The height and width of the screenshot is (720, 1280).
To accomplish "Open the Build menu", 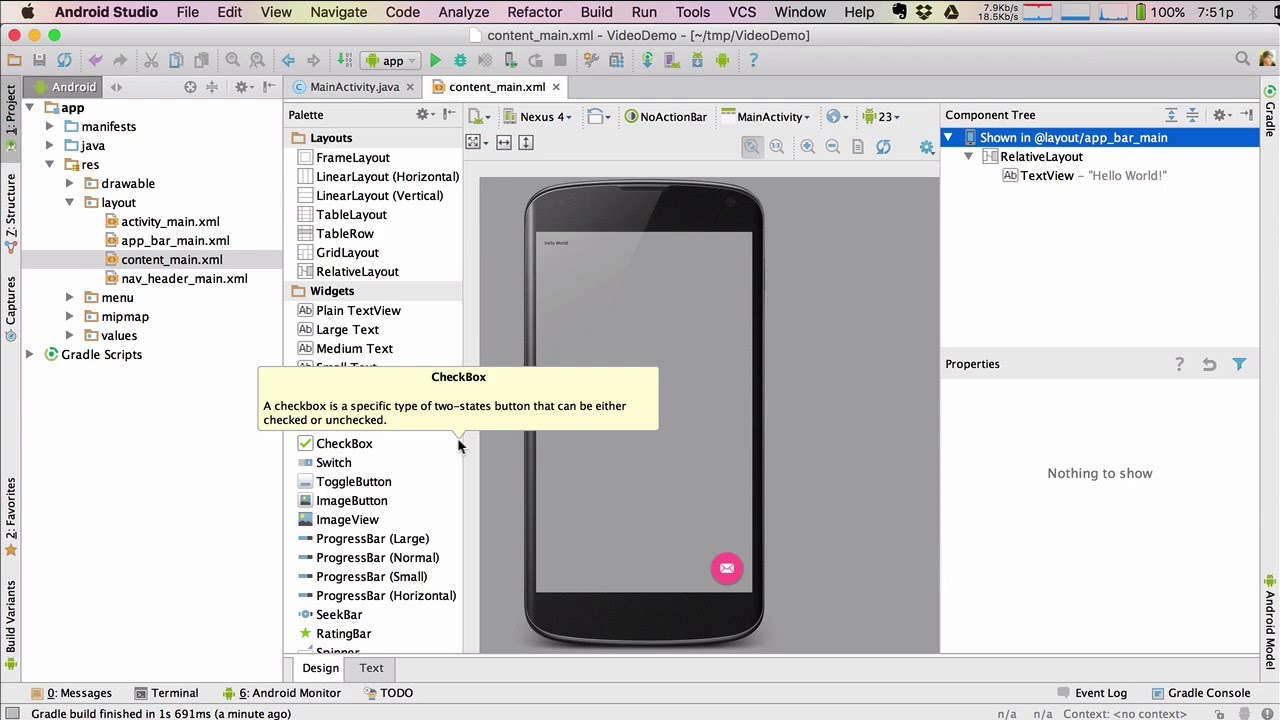I will coord(596,12).
